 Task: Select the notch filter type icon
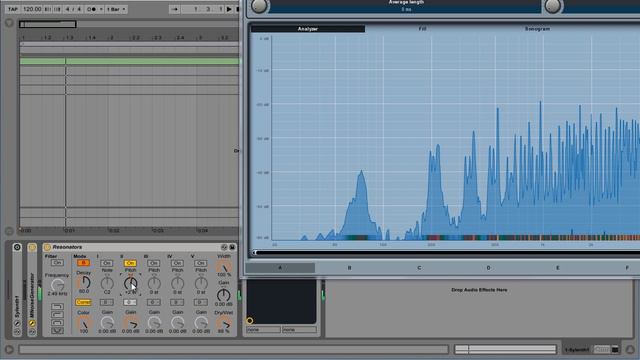(57, 331)
